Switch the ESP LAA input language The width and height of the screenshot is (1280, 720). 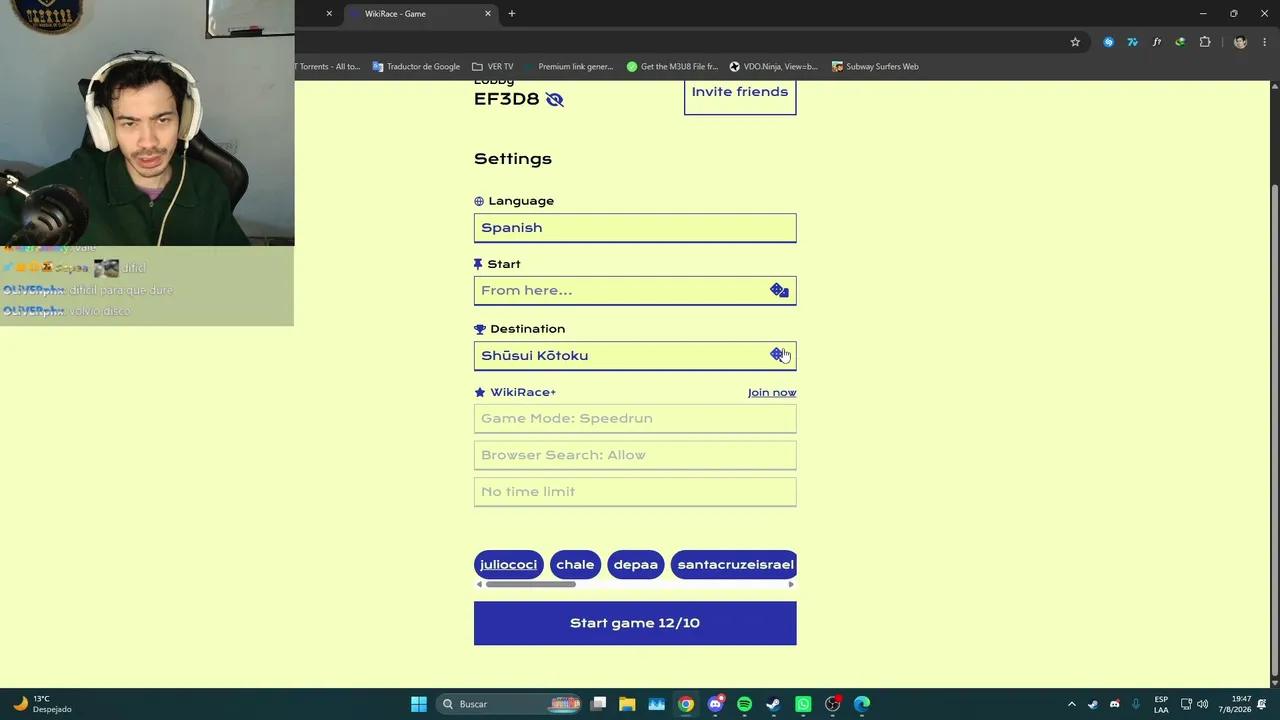pyautogui.click(x=1161, y=704)
